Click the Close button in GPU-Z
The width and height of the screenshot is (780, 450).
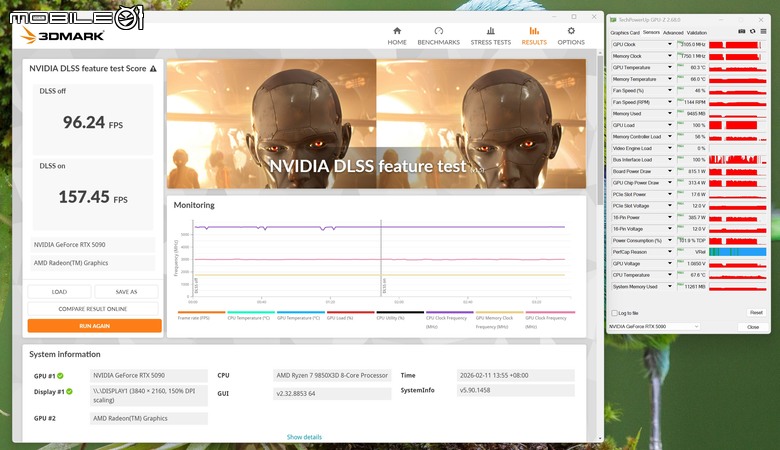[753, 327]
